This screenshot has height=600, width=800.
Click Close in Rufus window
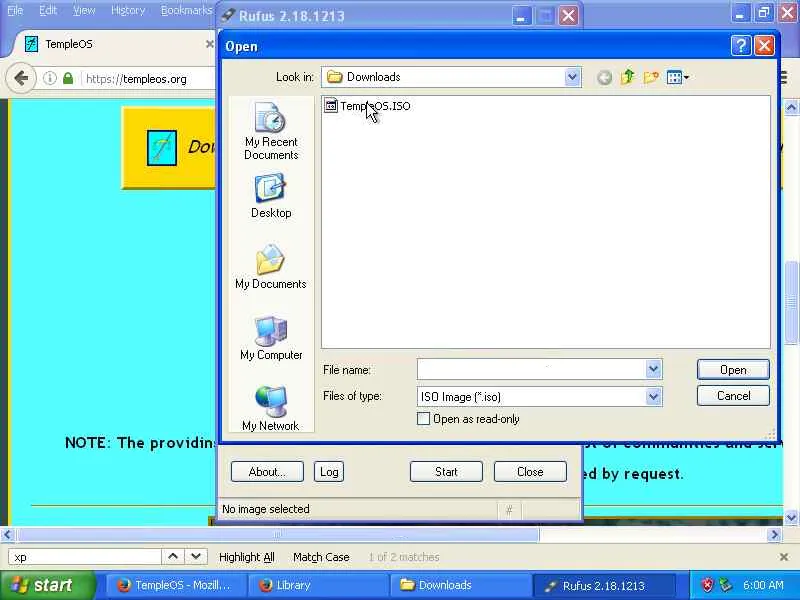click(x=530, y=471)
